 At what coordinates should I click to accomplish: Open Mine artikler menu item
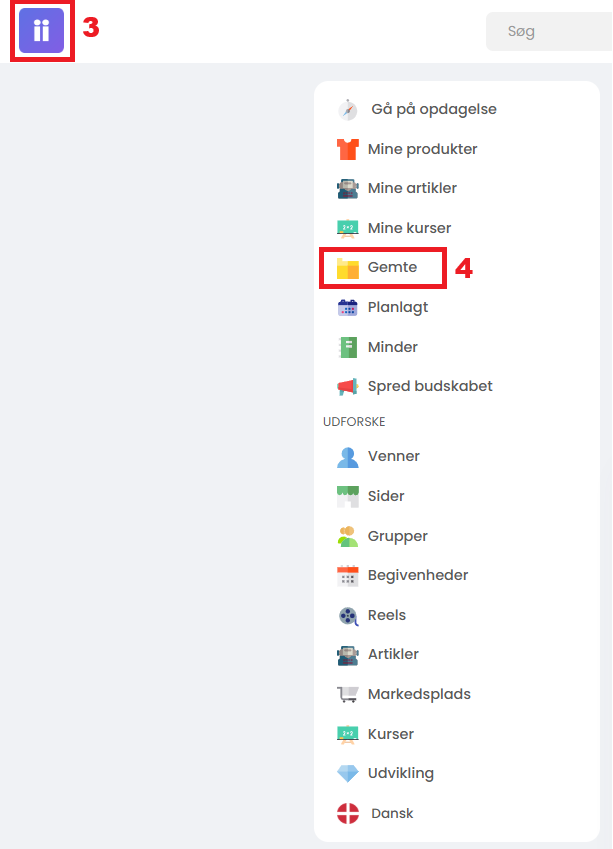click(x=412, y=188)
